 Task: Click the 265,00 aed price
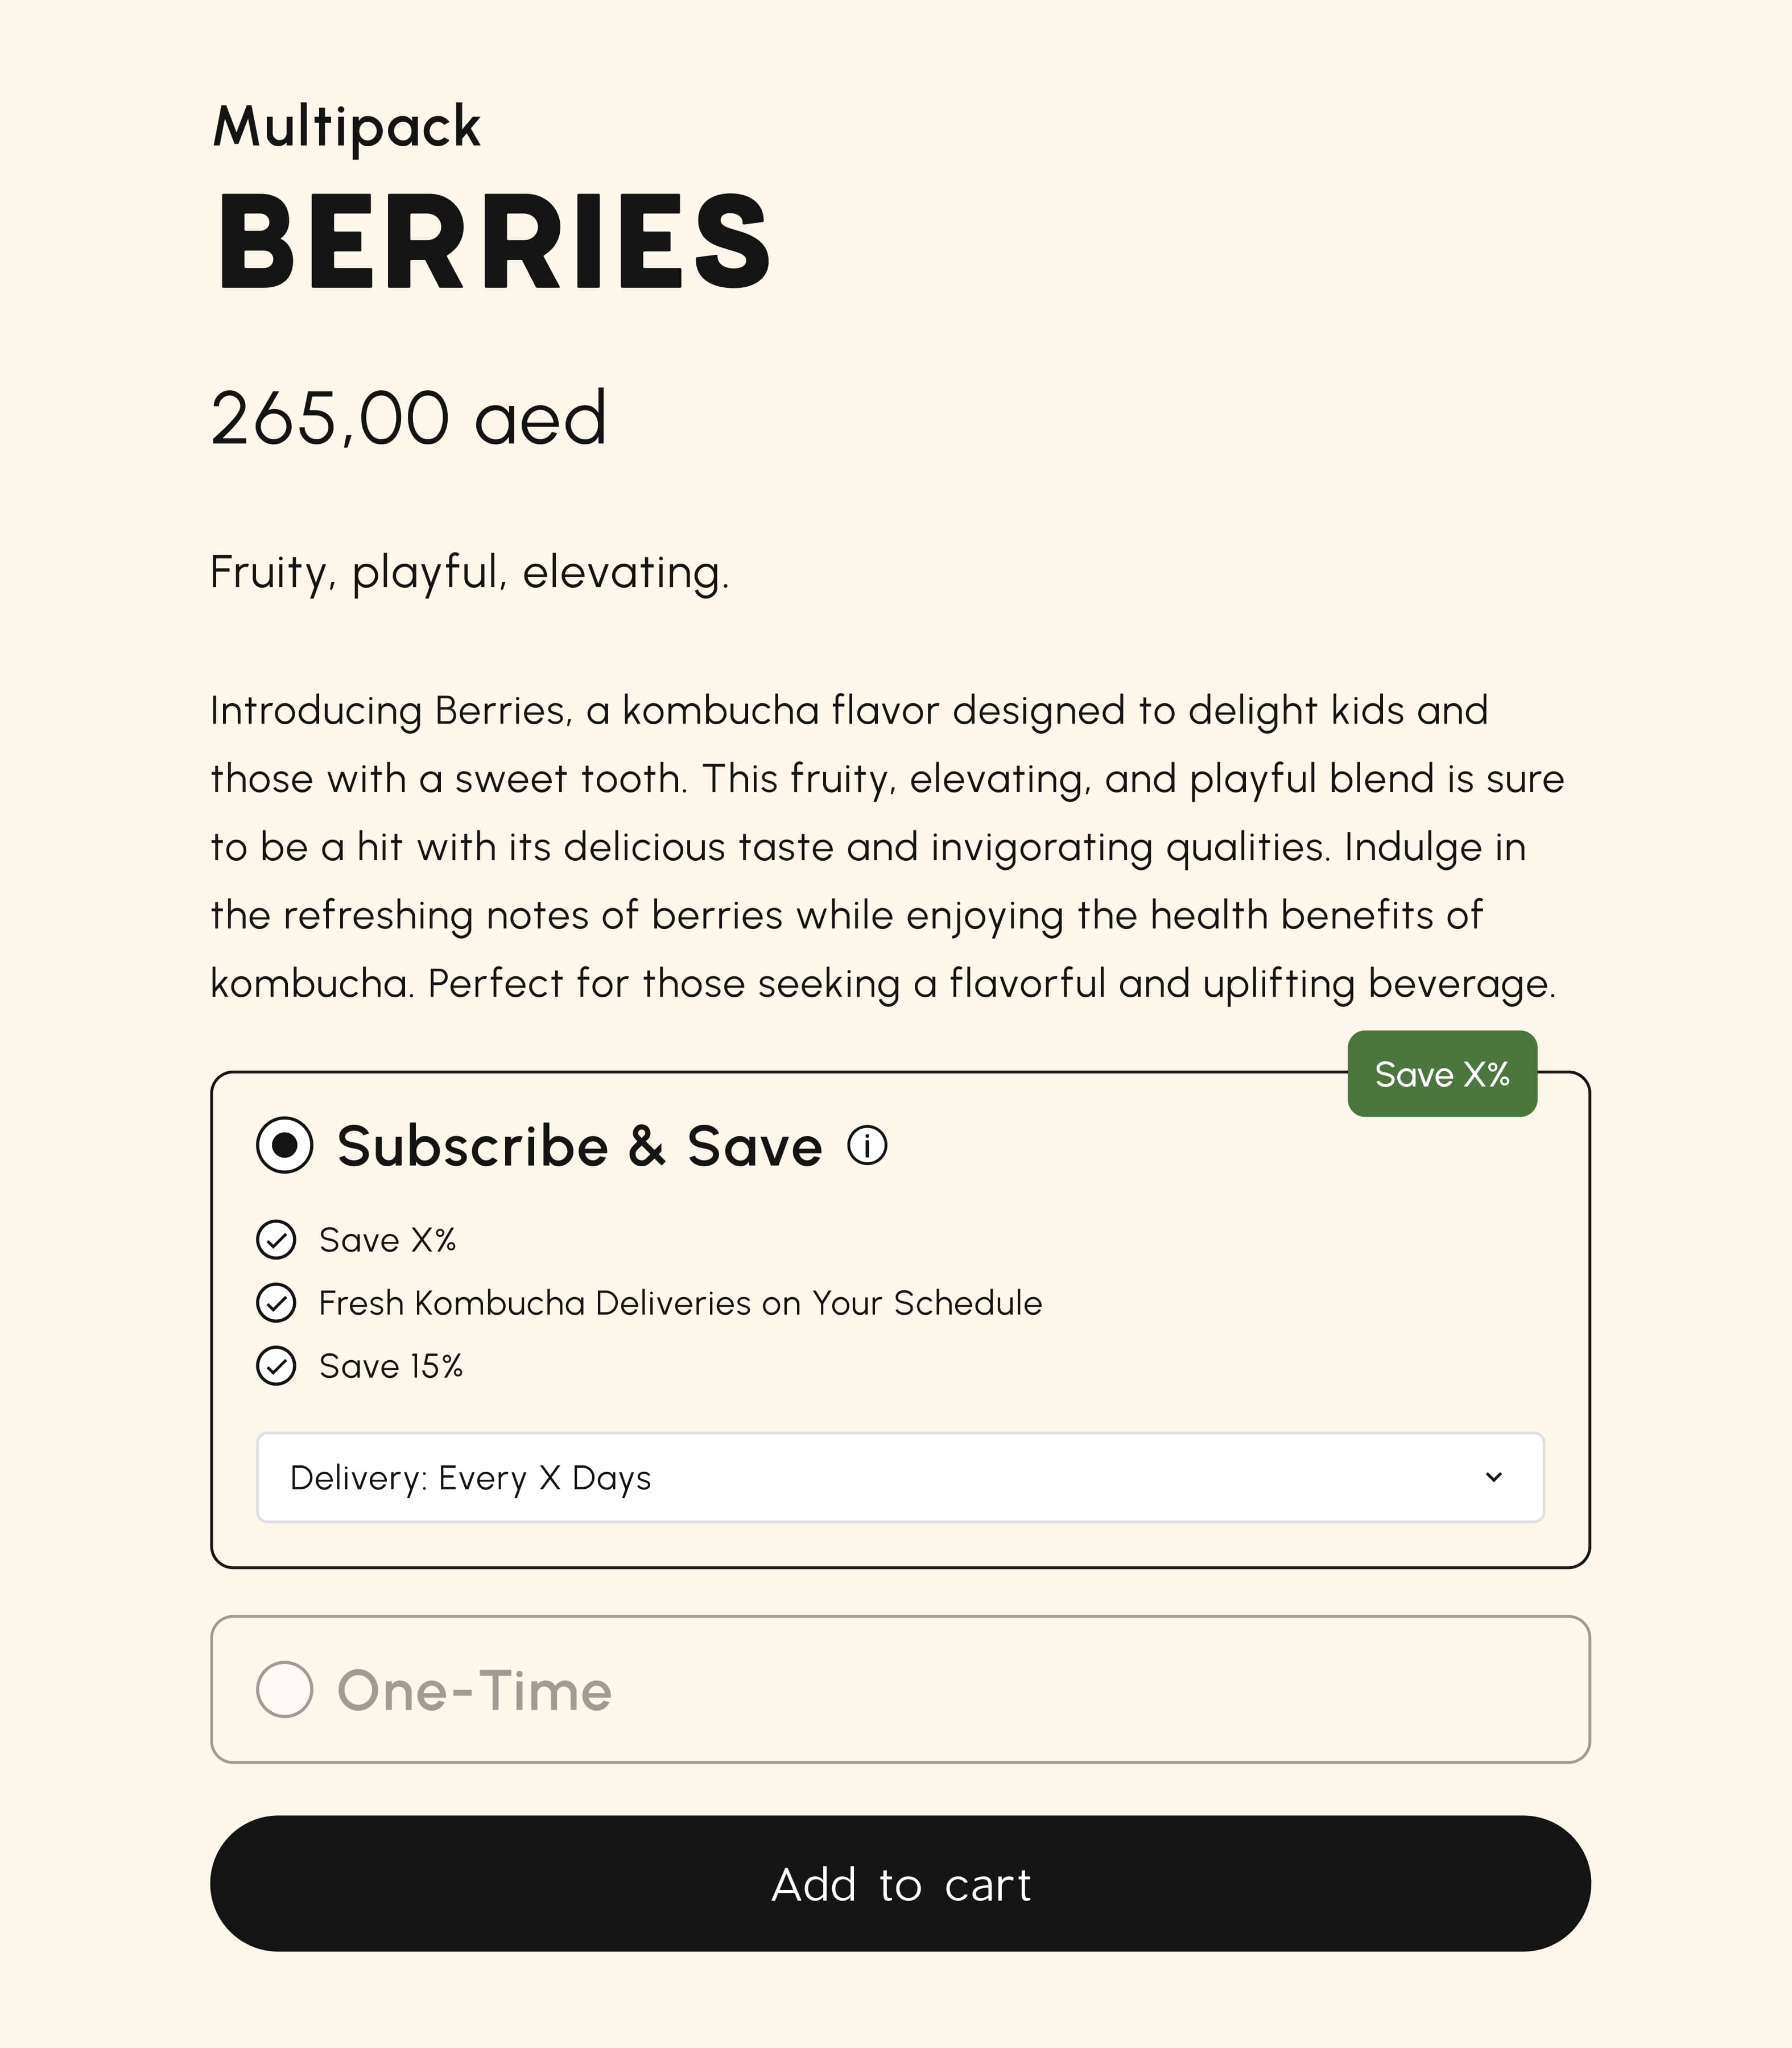pos(409,418)
